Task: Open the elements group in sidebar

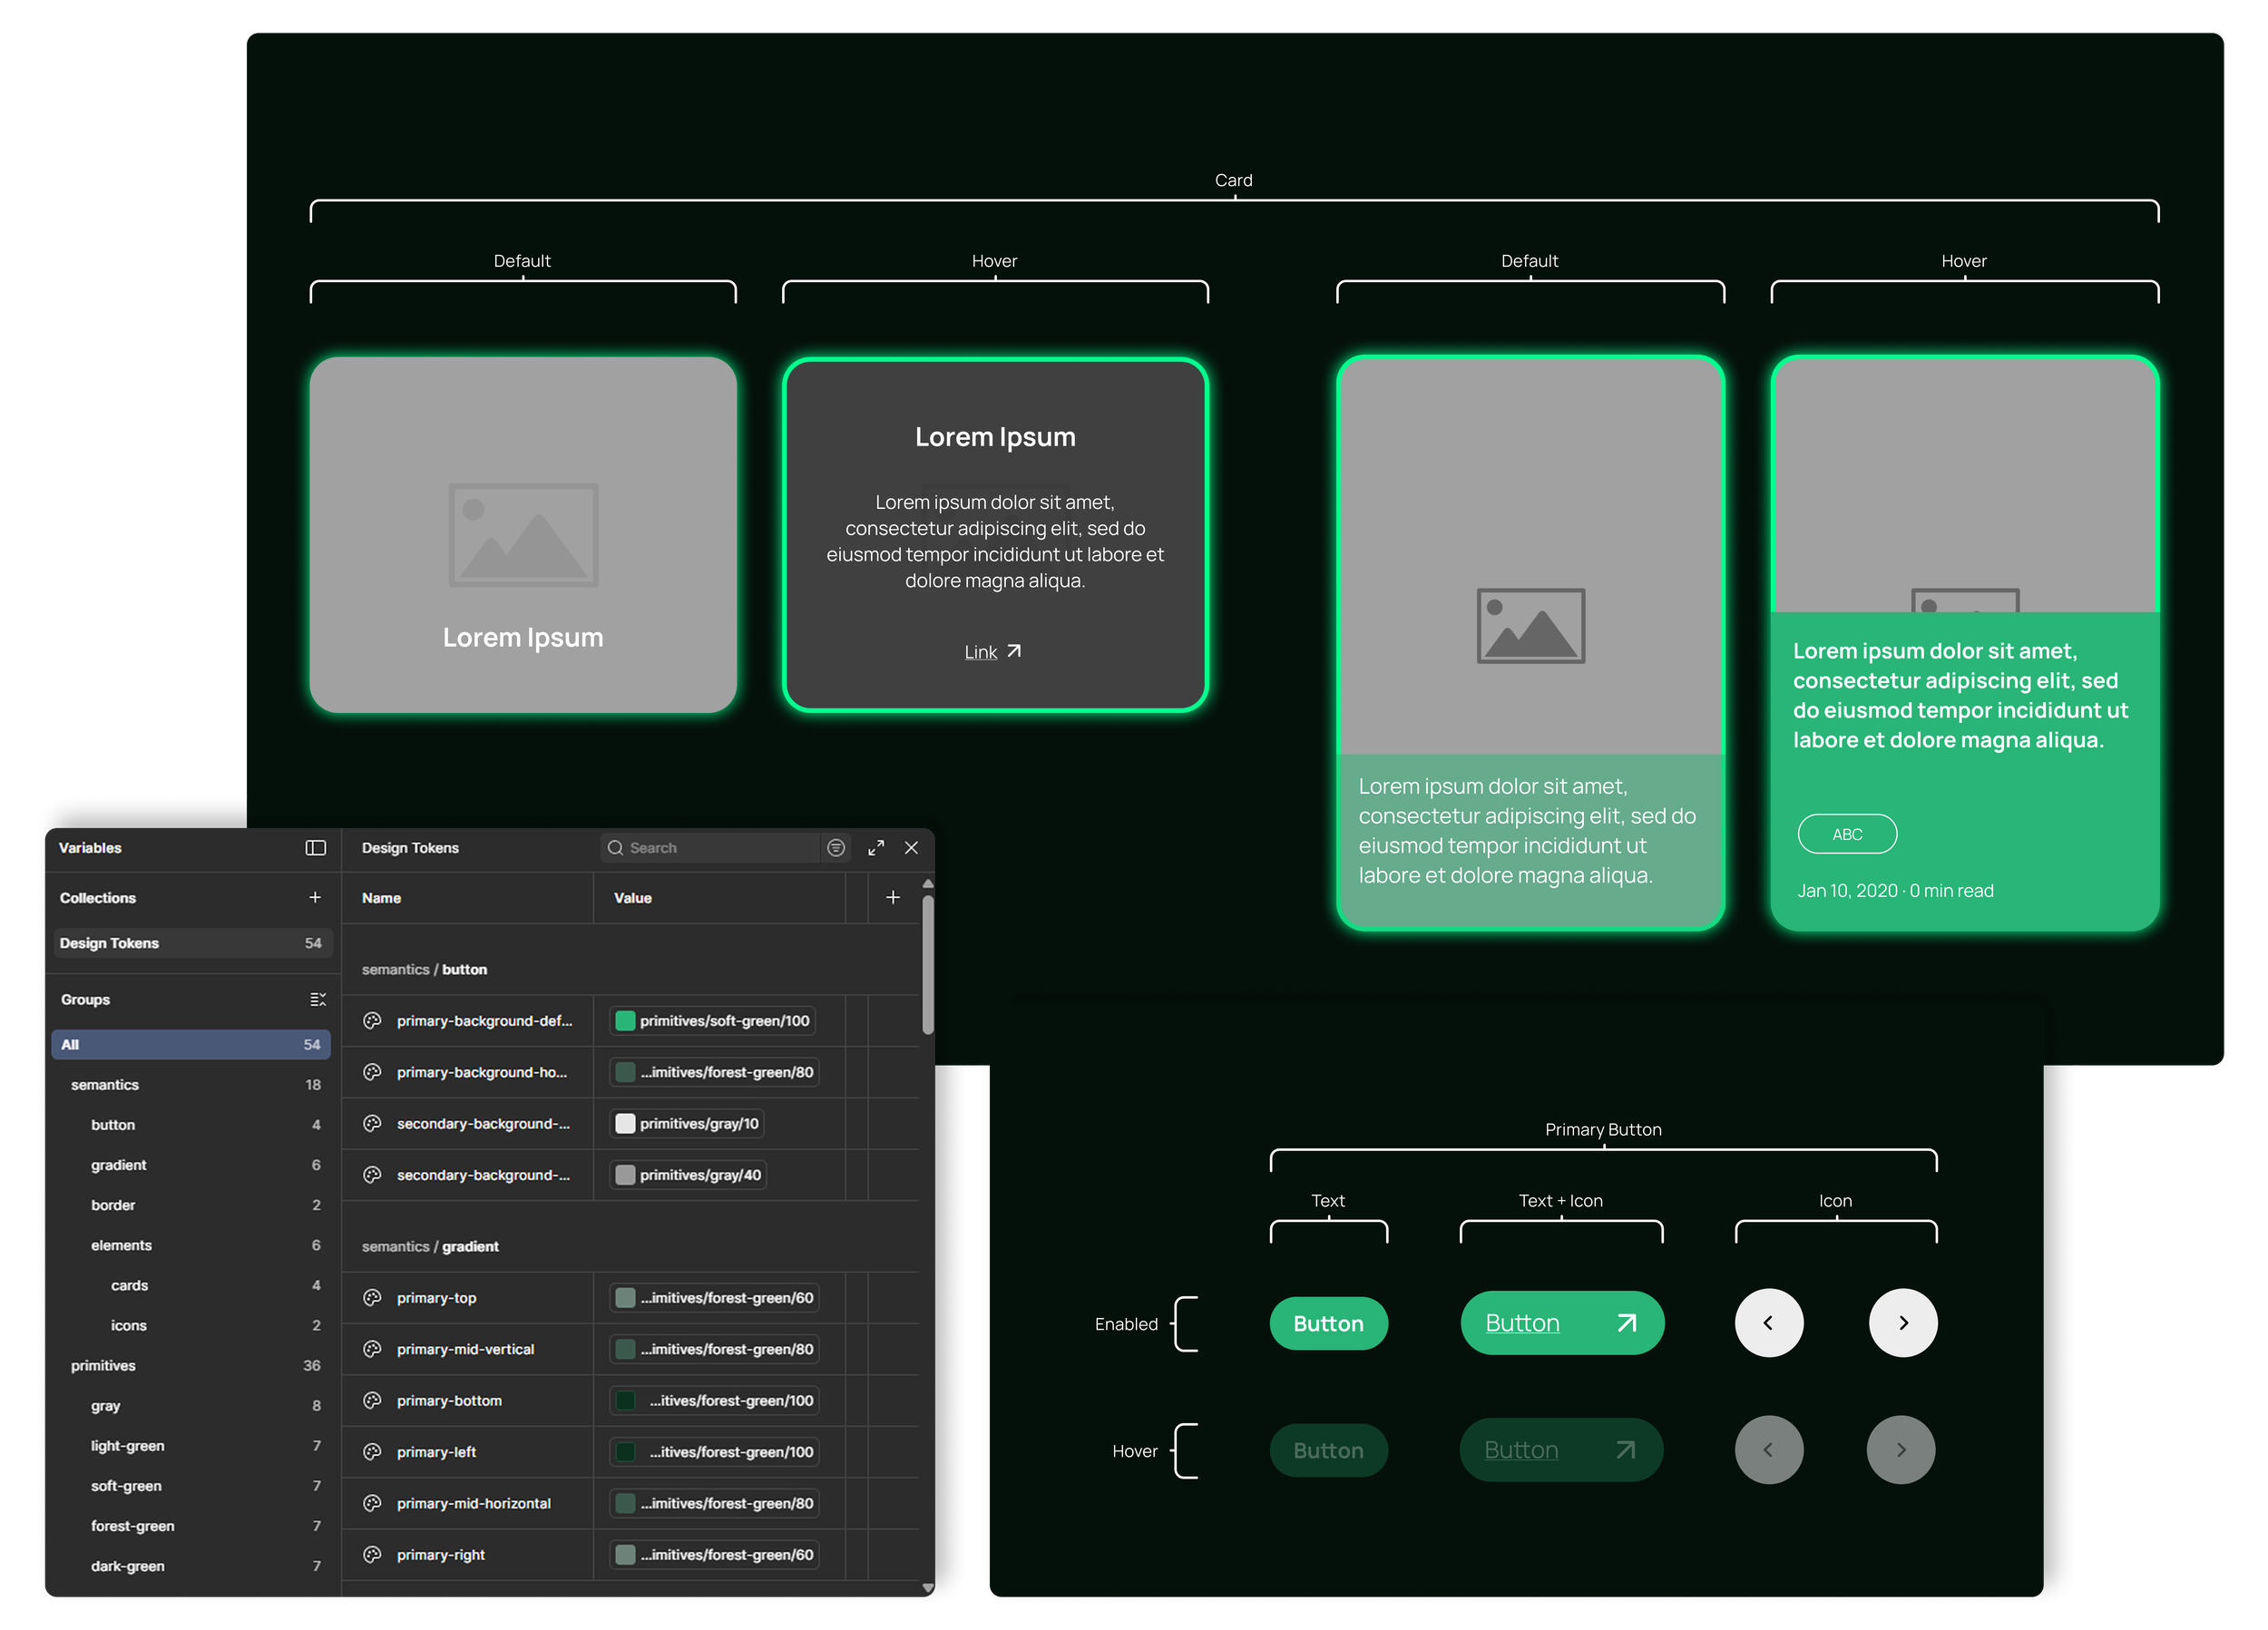Action: 121,1245
